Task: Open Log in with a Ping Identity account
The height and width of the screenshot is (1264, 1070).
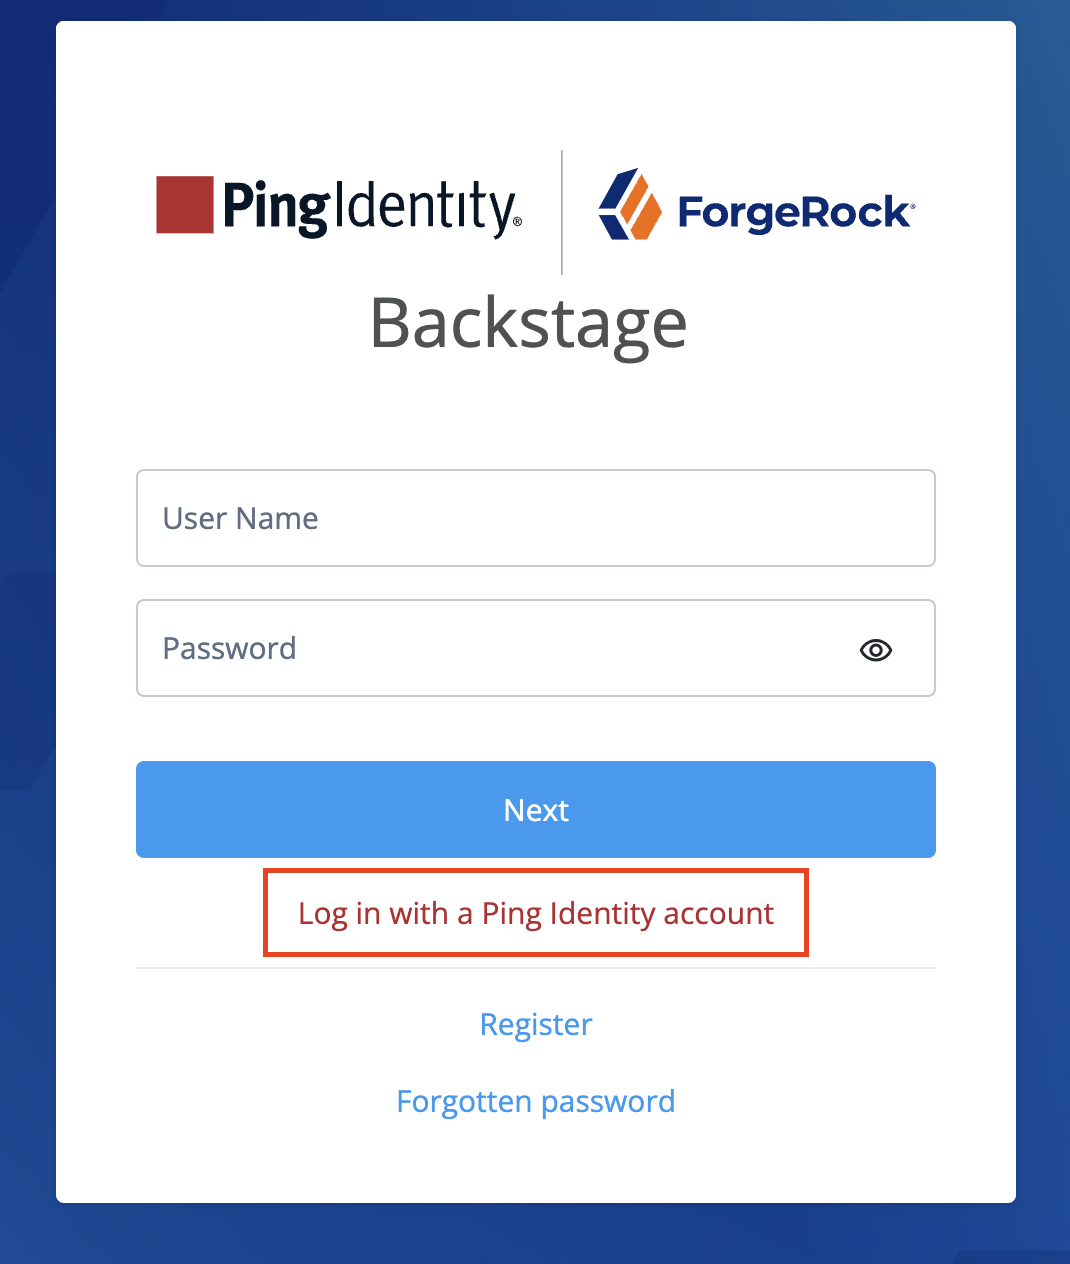Action: [536, 913]
